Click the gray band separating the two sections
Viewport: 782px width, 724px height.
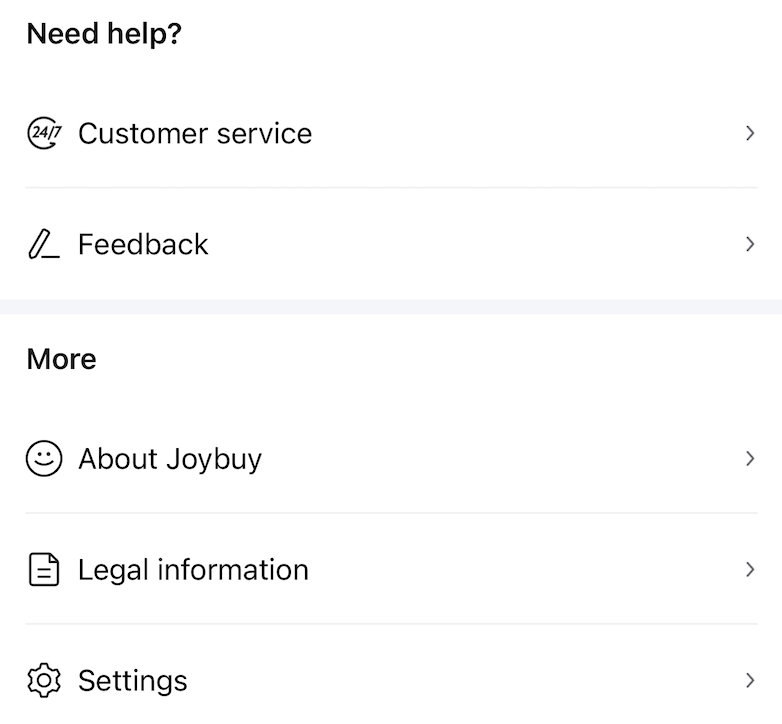coord(391,306)
